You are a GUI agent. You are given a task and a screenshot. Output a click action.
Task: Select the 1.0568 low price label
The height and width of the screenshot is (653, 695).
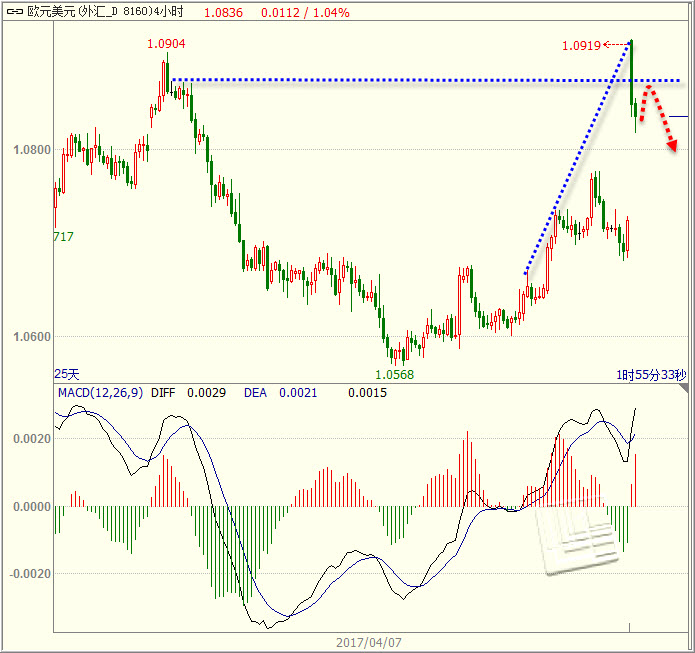tap(394, 374)
